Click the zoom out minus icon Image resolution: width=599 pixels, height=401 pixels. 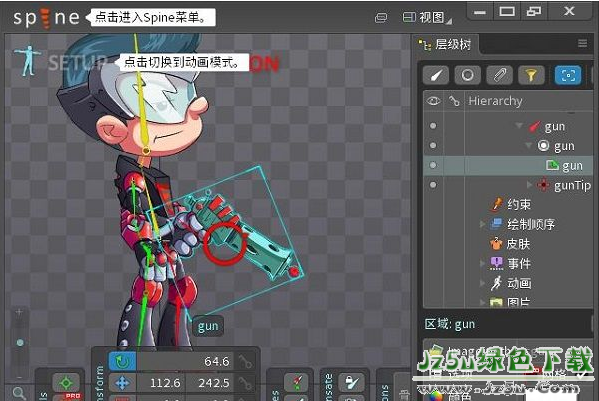[20, 377]
